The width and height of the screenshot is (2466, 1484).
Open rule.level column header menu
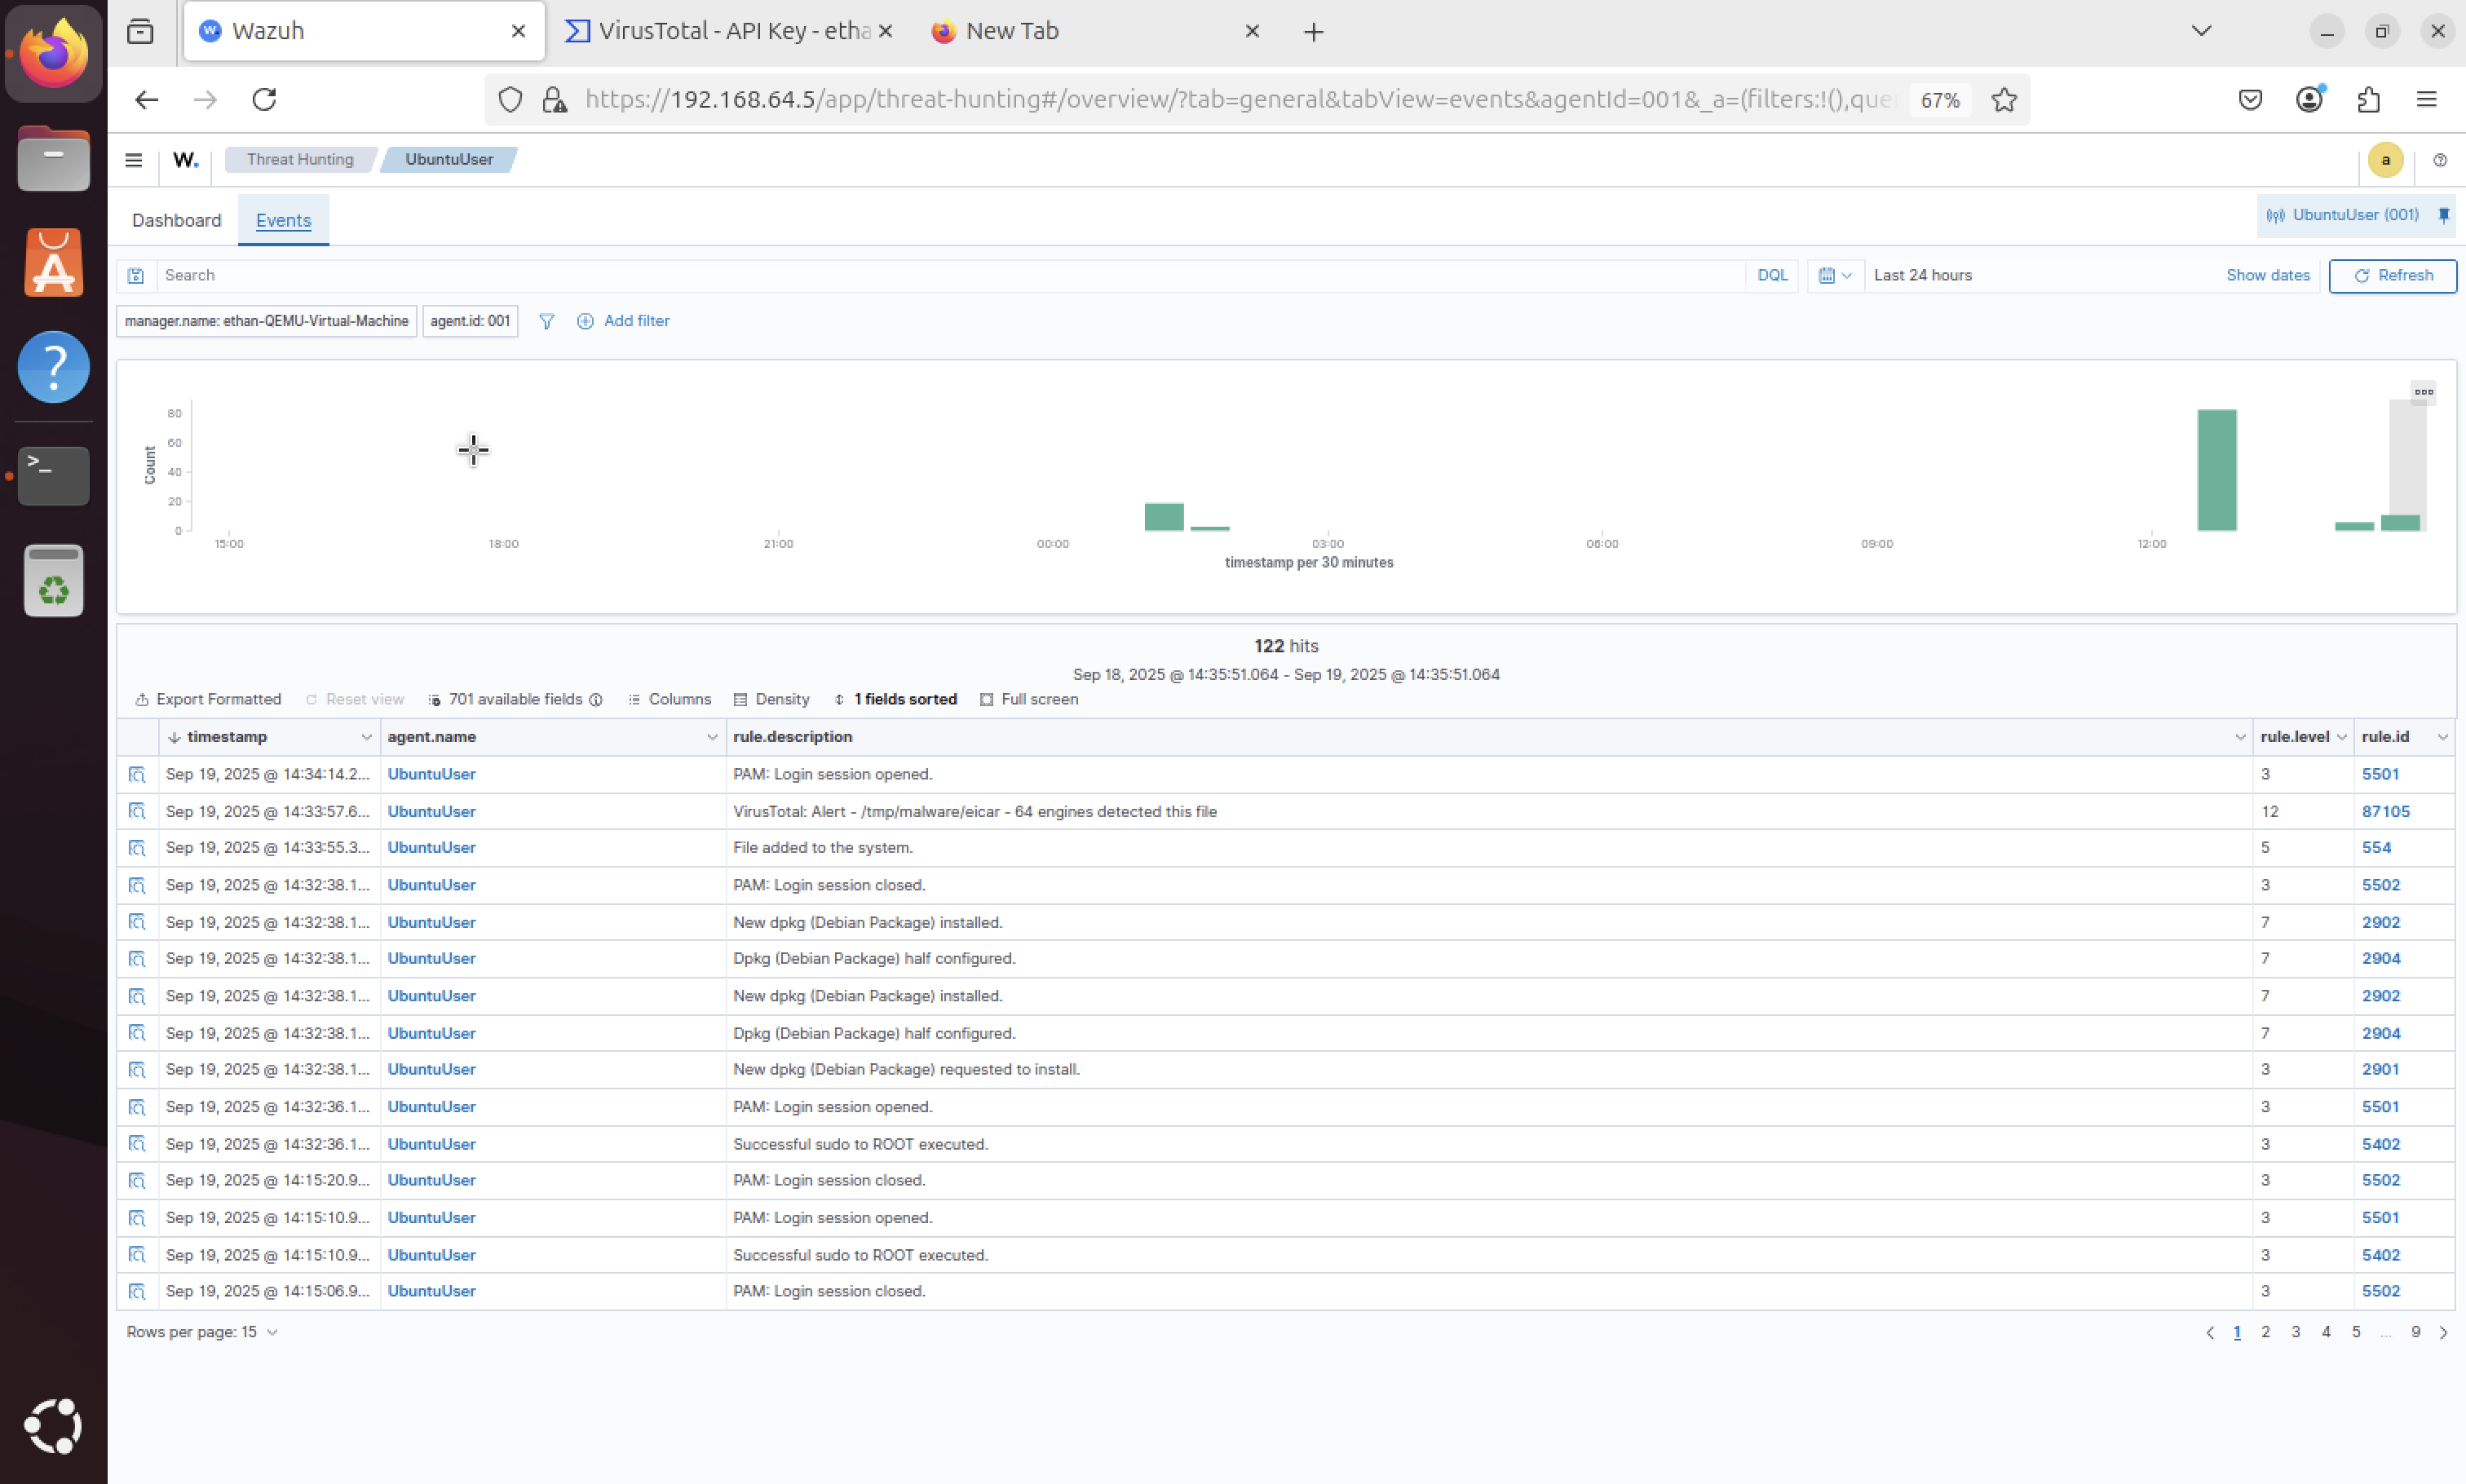[x=2341, y=737]
